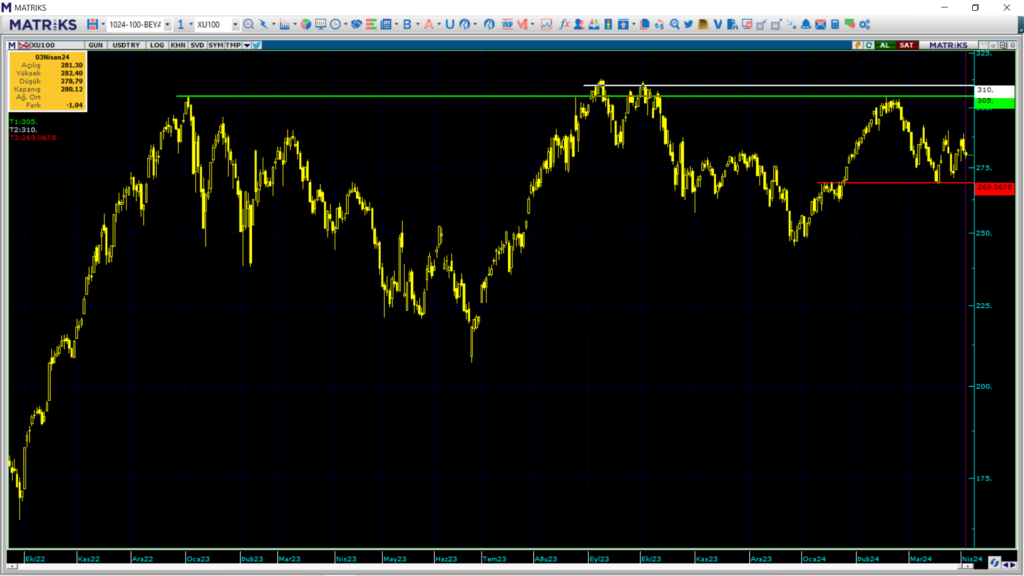
Task: Expand the 1024-100-BEYAZ template dropdown
Action: pyautogui.click(x=167, y=23)
